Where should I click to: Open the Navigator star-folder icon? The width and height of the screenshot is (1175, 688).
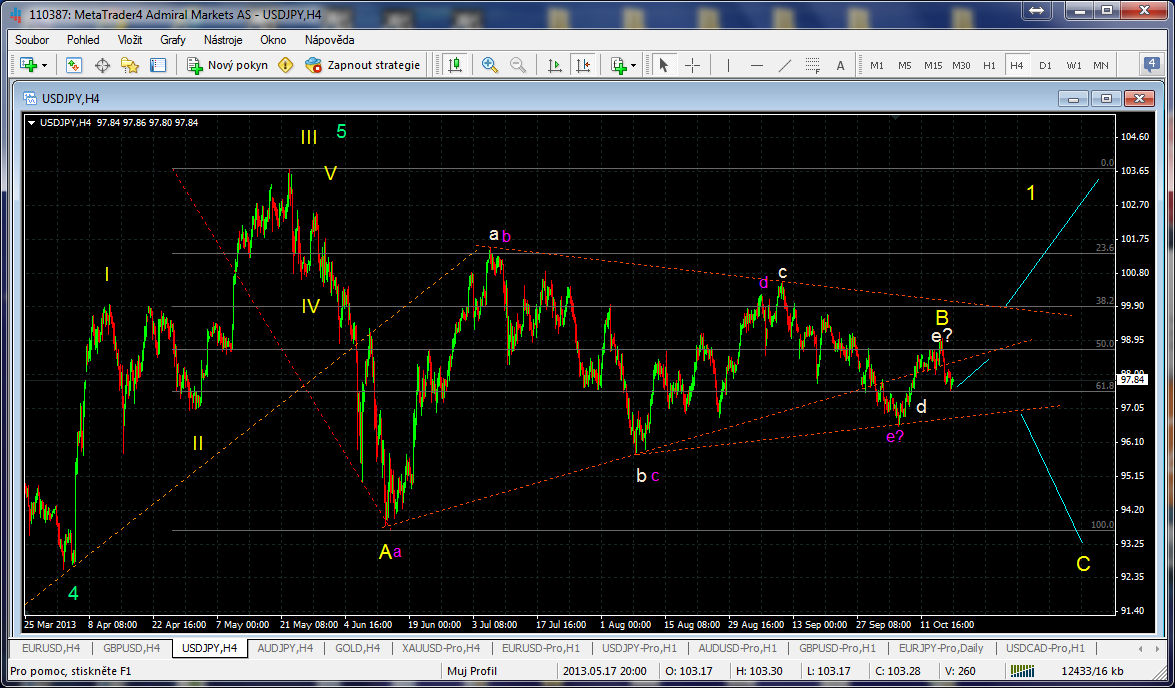[x=130, y=65]
